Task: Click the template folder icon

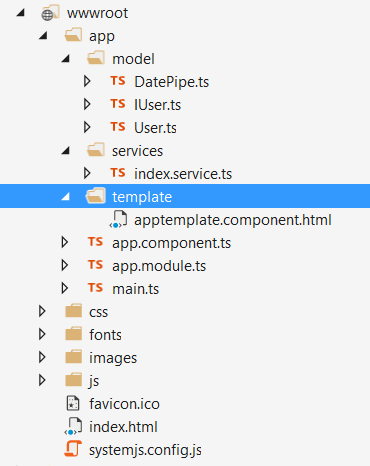Action: pyautogui.click(x=96, y=196)
